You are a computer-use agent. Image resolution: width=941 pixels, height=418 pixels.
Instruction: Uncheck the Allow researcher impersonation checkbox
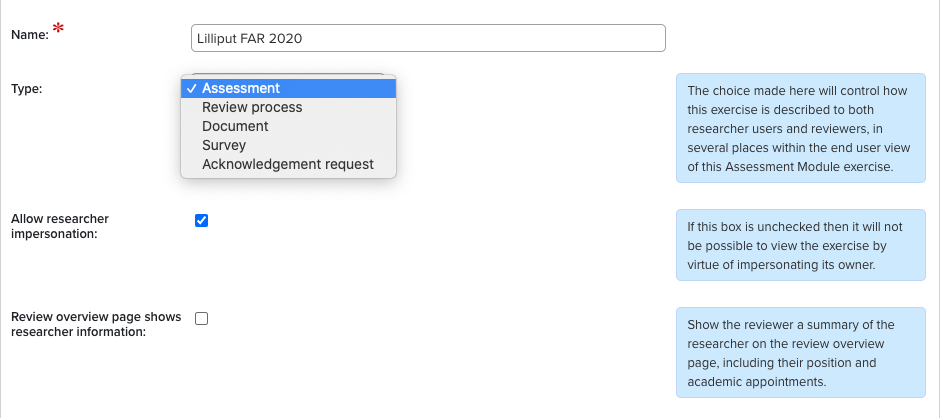pyautogui.click(x=201, y=221)
